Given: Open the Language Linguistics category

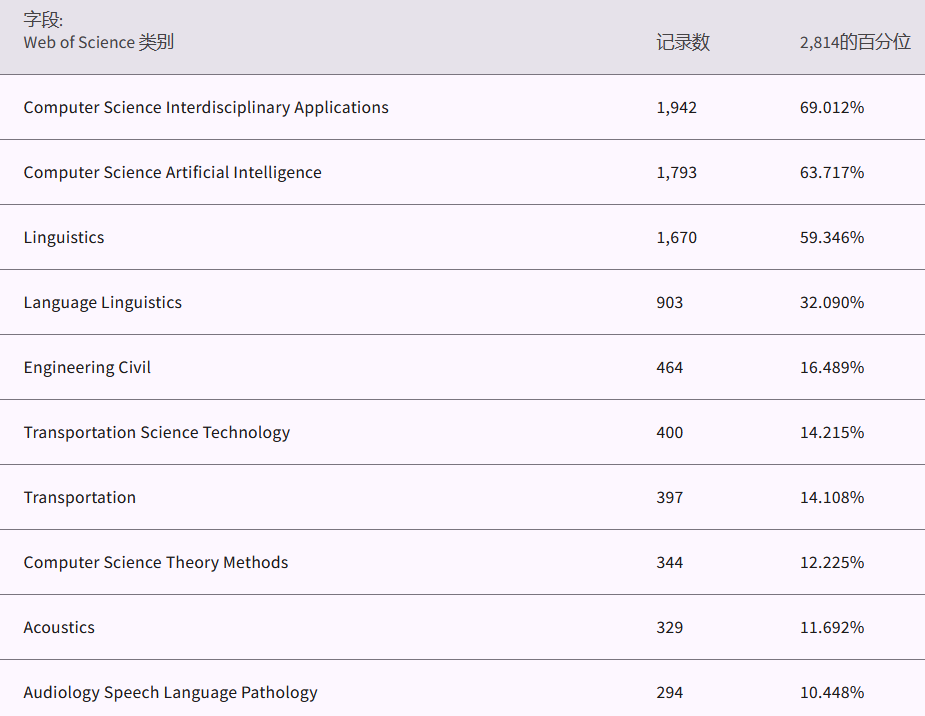Looking at the screenshot, I should [x=103, y=302].
